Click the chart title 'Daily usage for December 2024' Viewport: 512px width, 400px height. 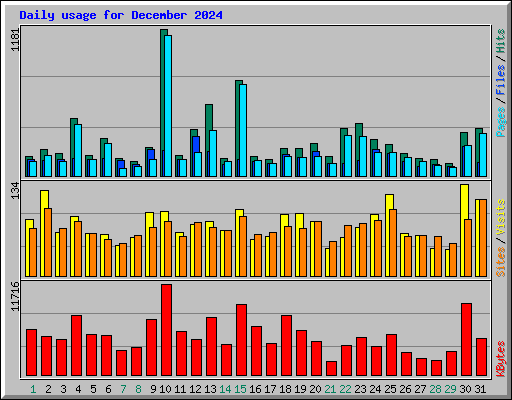[x=121, y=15]
